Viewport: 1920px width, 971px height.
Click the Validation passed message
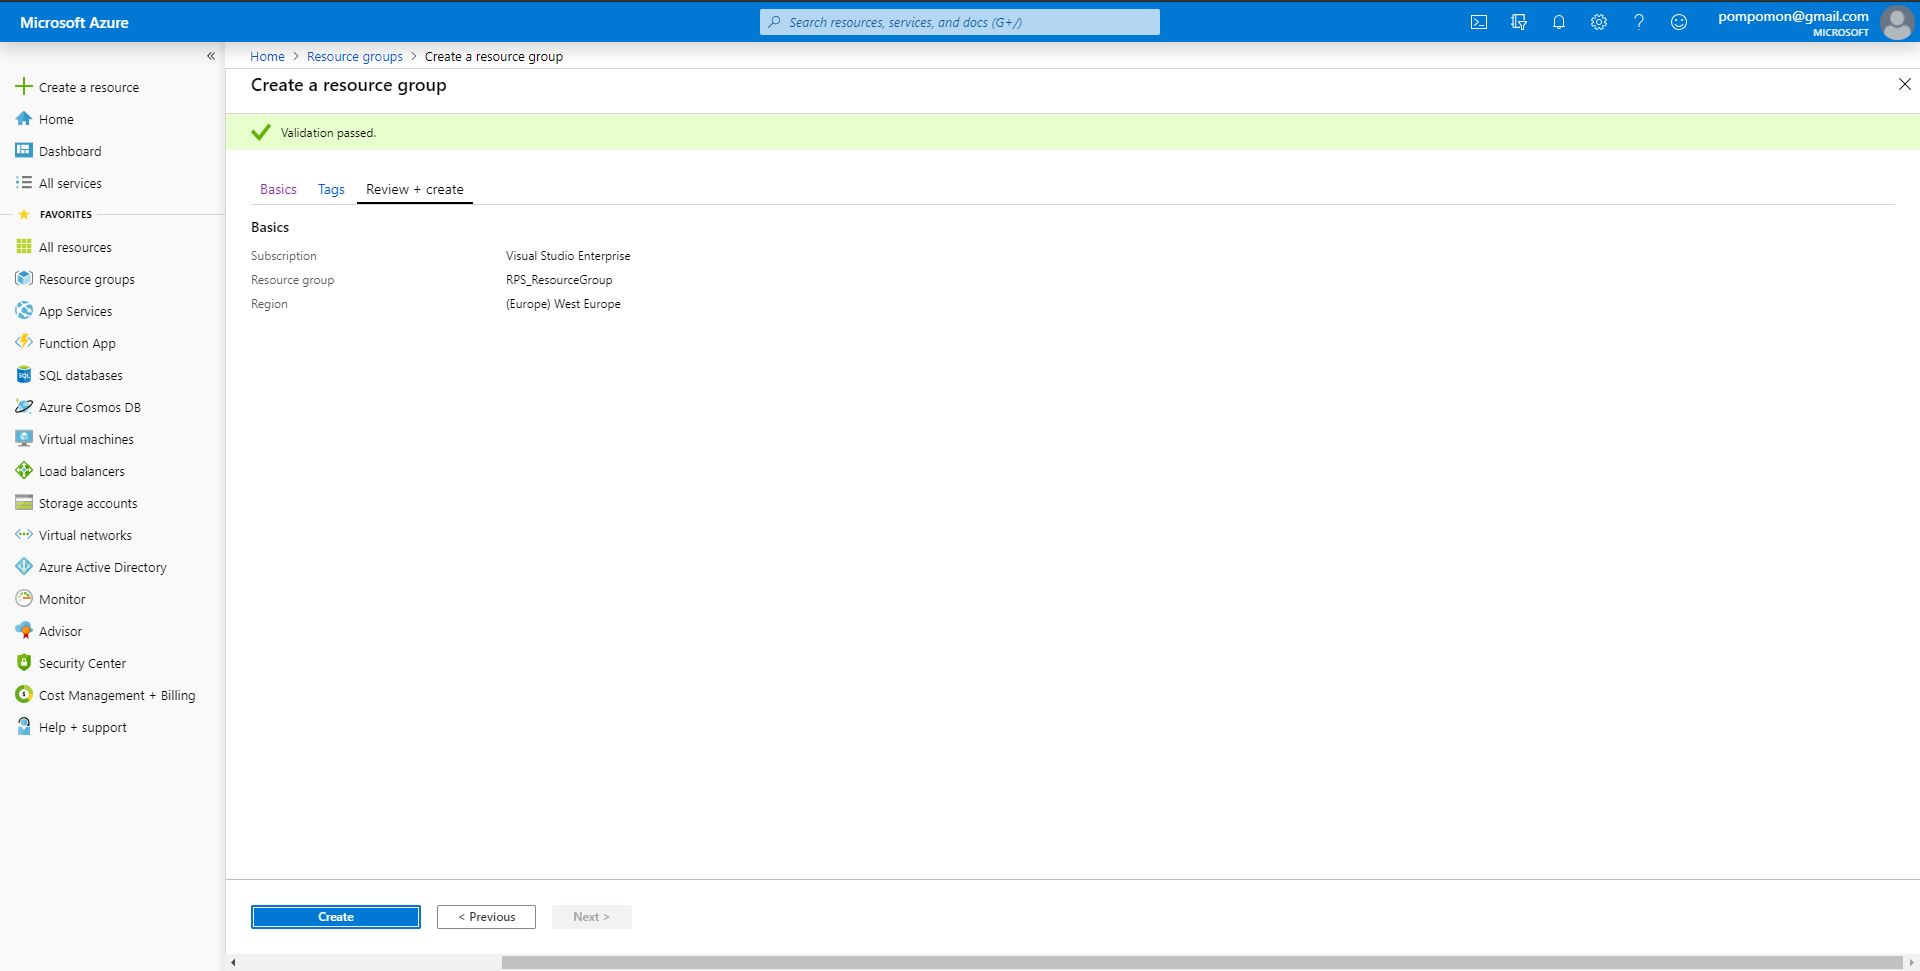pos(328,133)
